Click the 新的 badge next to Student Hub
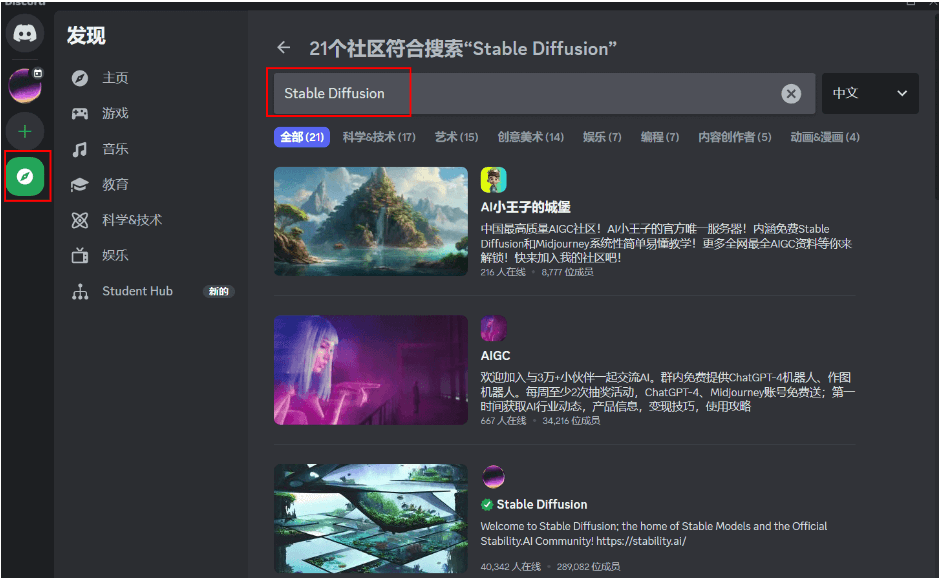Image resolution: width=939 pixels, height=578 pixels. 219,291
